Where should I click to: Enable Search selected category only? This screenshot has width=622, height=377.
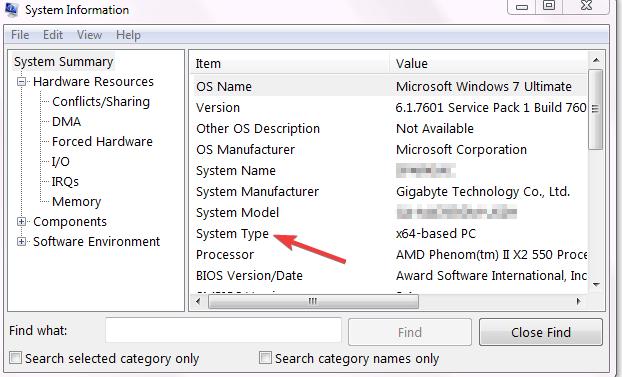point(15,358)
